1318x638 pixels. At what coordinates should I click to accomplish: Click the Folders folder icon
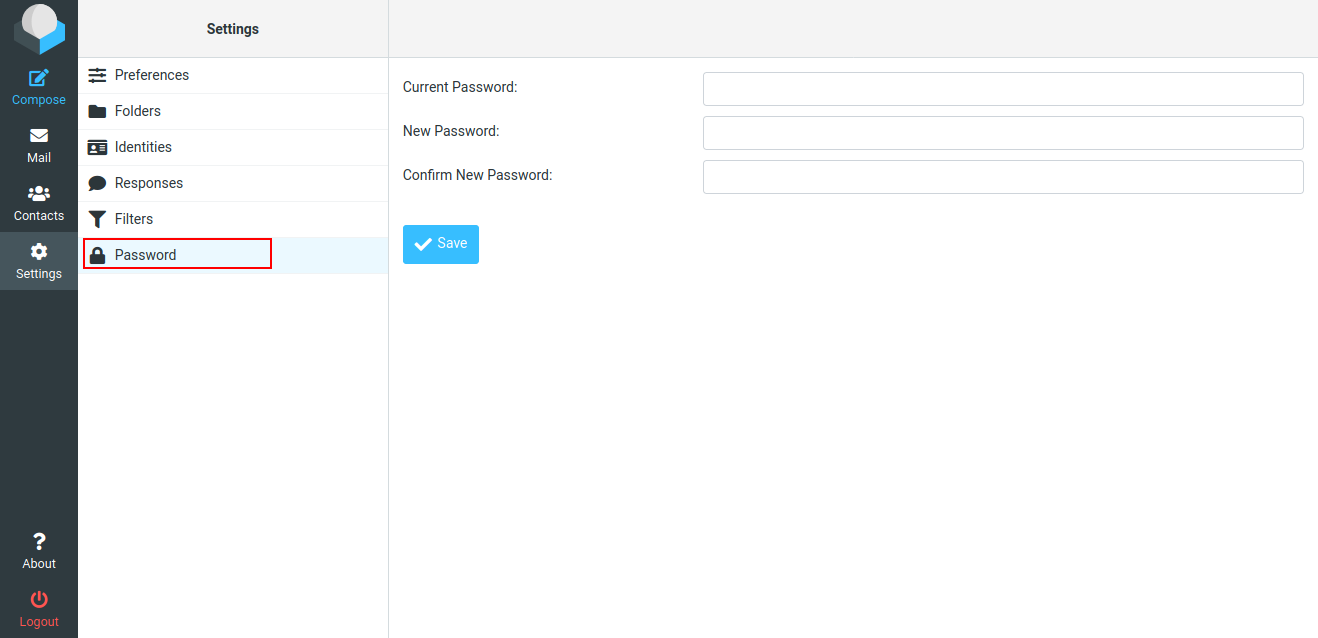97,111
